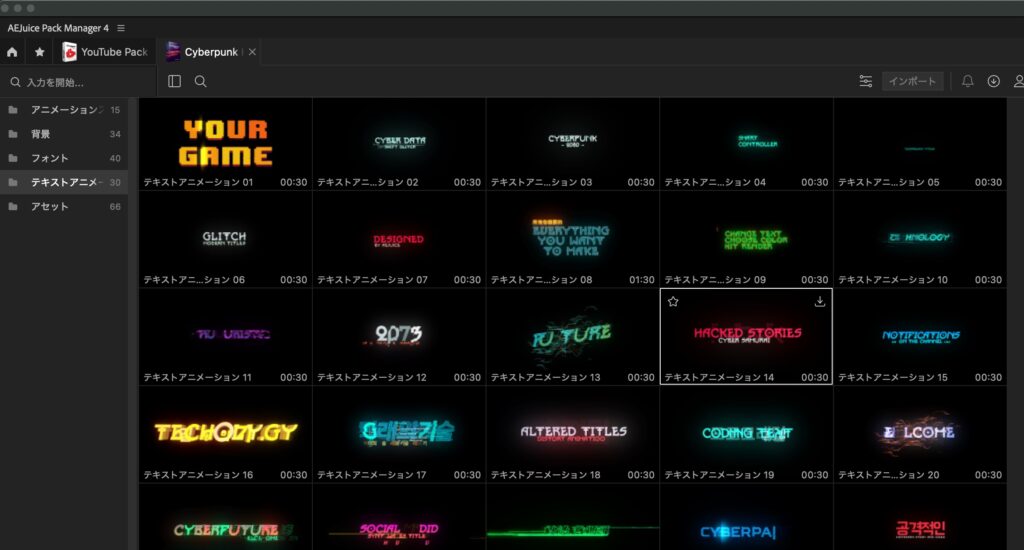Click the Cyberpunk pack tab icon
The width and height of the screenshot is (1024, 550).
172,52
